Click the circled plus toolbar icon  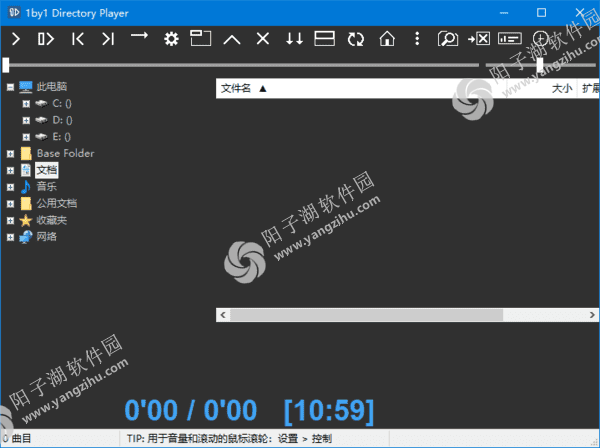pyautogui.click(x=541, y=39)
